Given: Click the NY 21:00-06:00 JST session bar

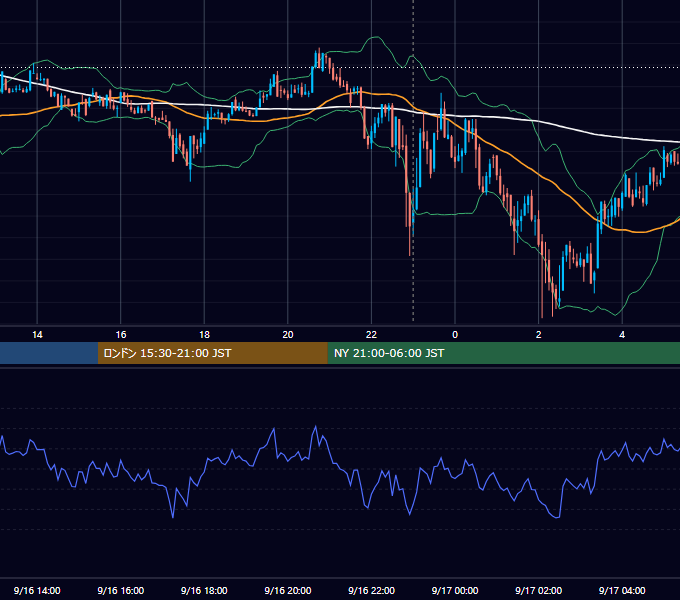Looking at the screenshot, I should coord(503,353).
